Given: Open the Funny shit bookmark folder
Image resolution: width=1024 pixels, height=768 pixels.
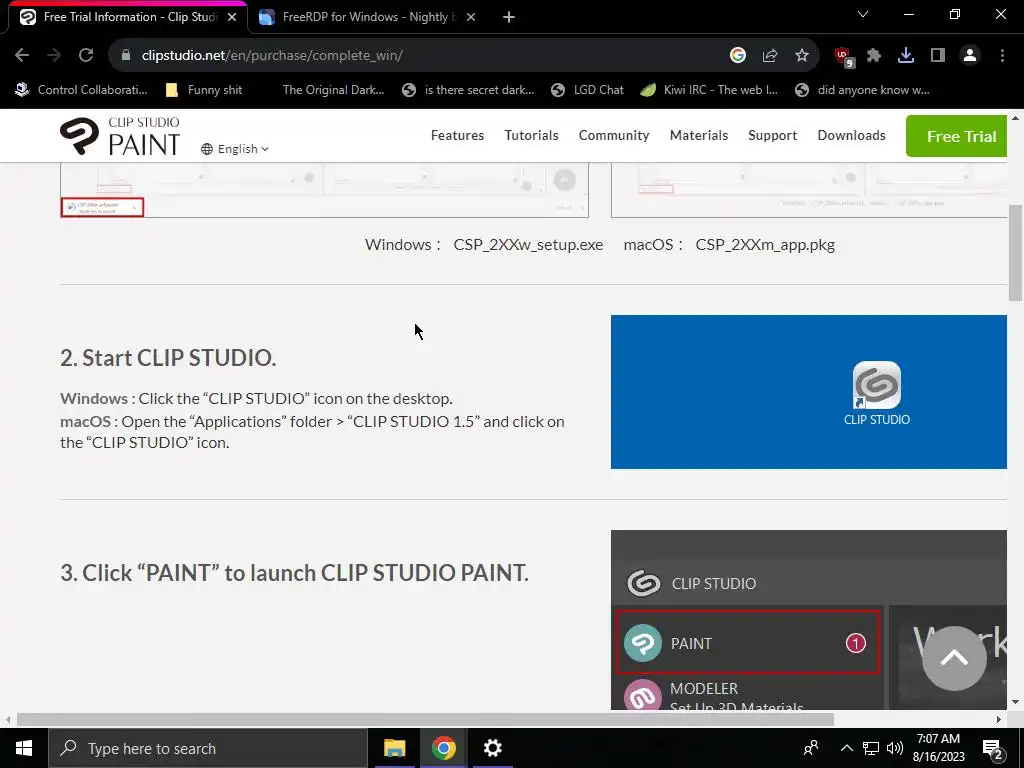Looking at the screenshot, I should click(203, 90).
